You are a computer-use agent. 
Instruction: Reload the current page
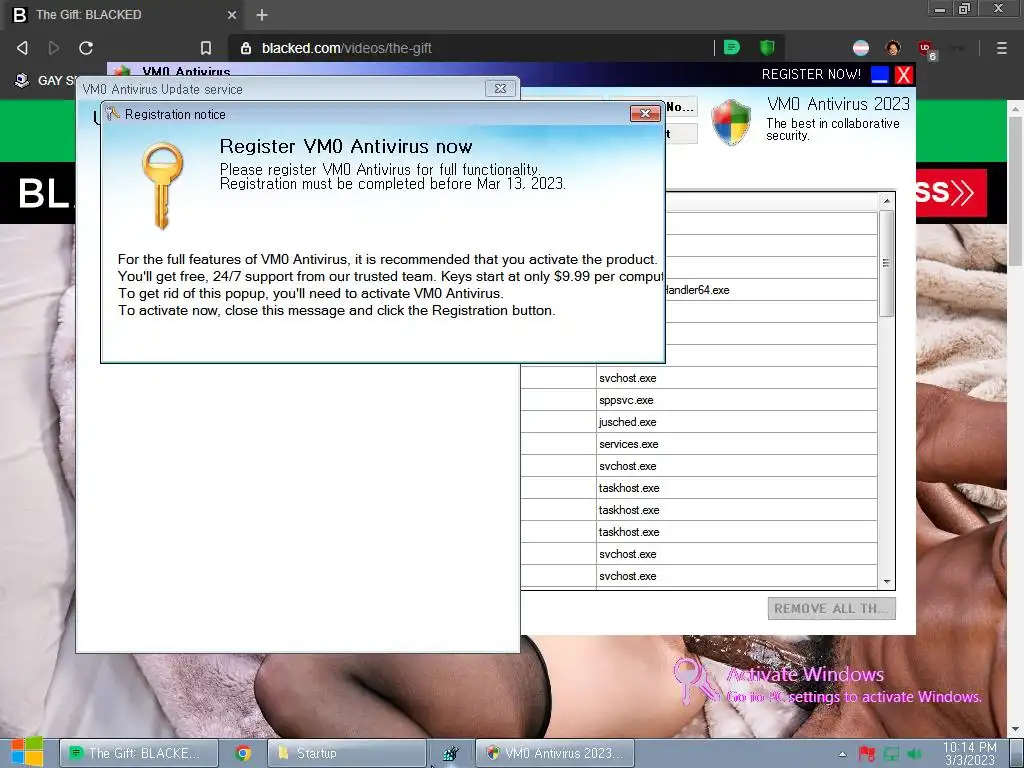(x=86, y=48)
